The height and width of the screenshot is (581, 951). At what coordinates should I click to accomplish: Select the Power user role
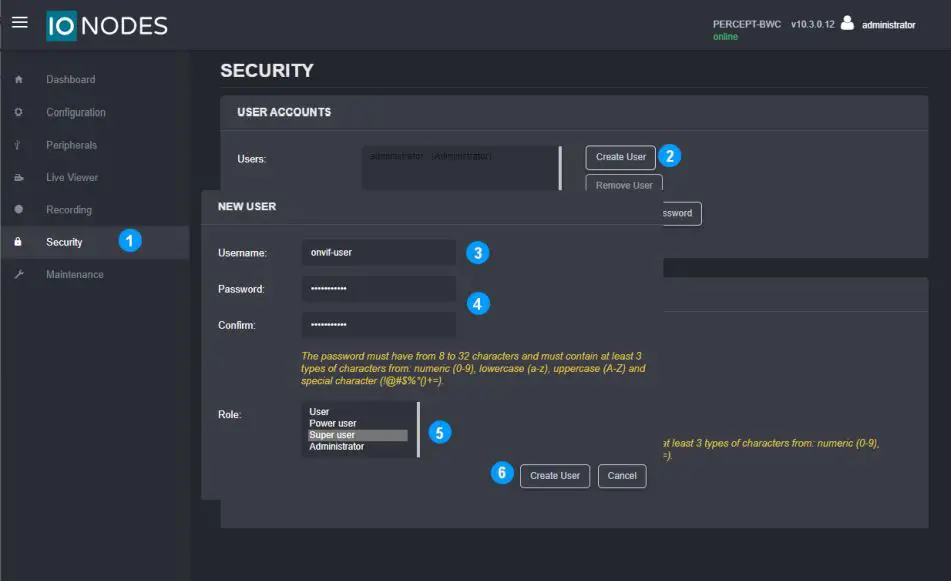(x=358, y=423)
